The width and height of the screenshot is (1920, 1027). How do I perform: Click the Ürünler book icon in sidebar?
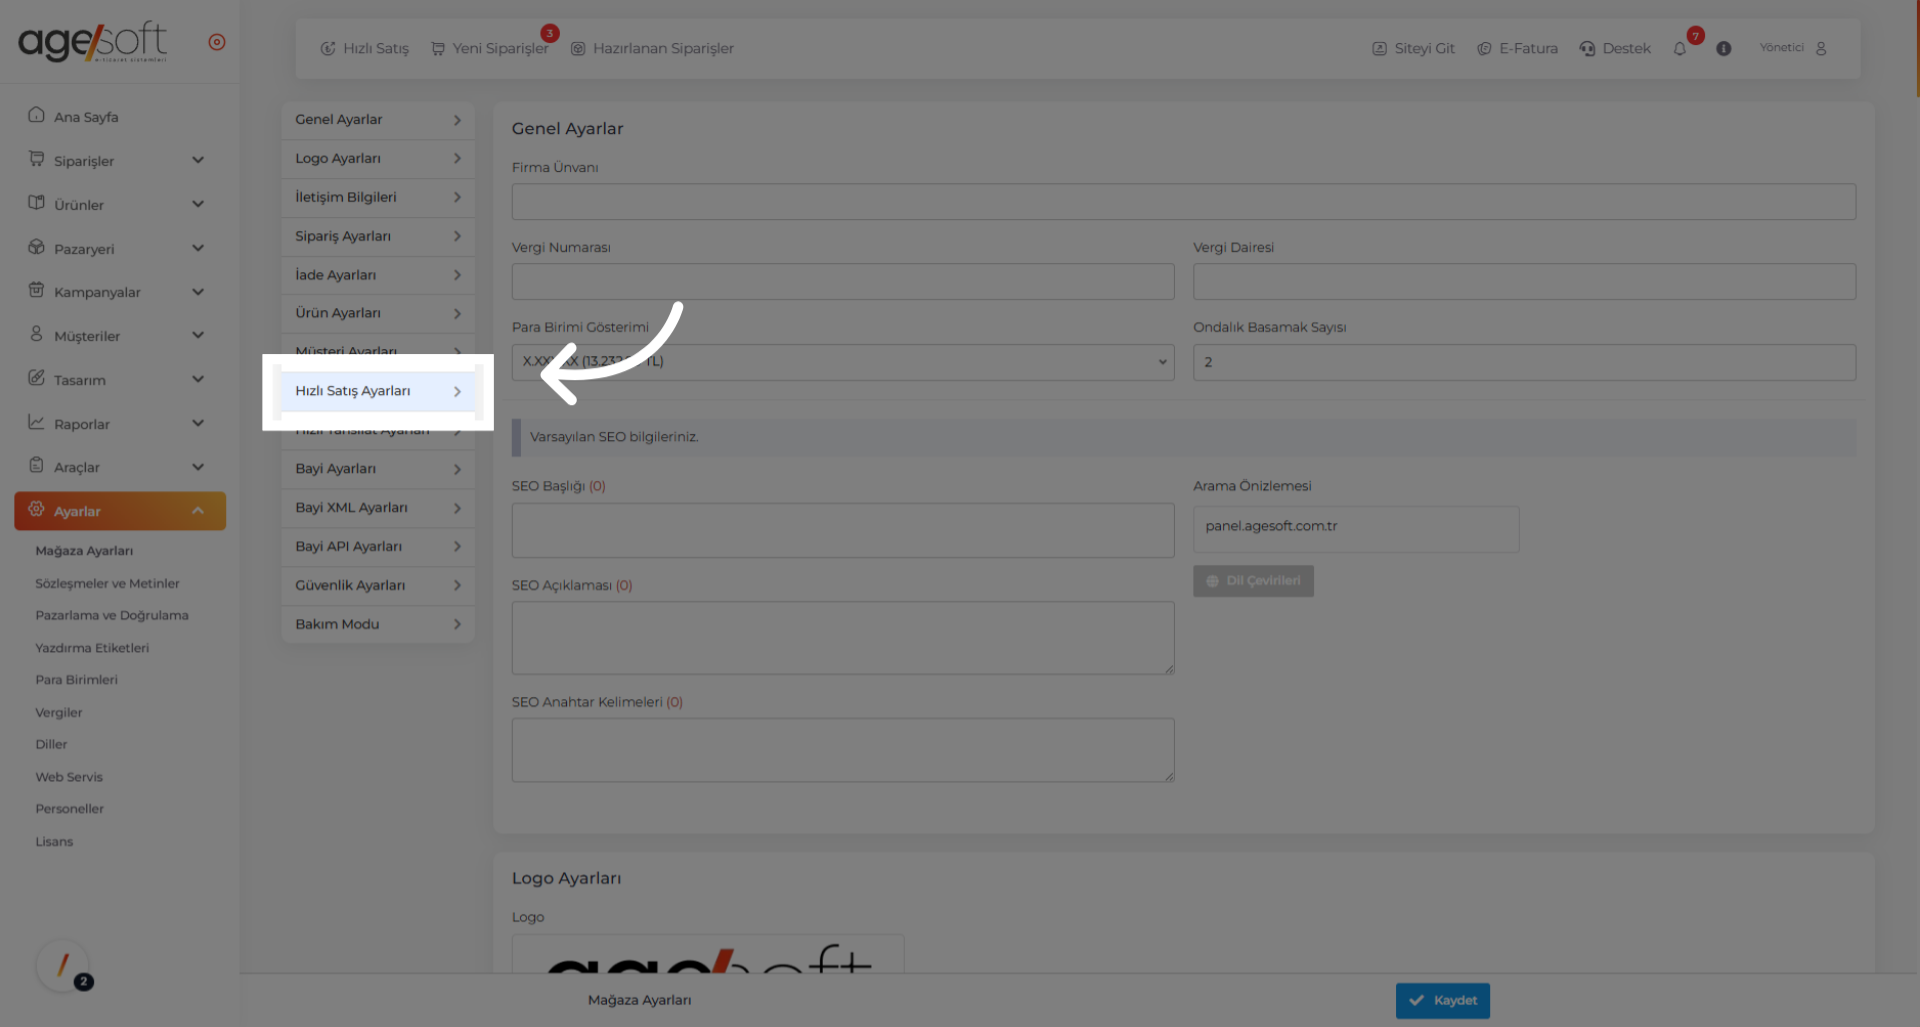[36, 203]
